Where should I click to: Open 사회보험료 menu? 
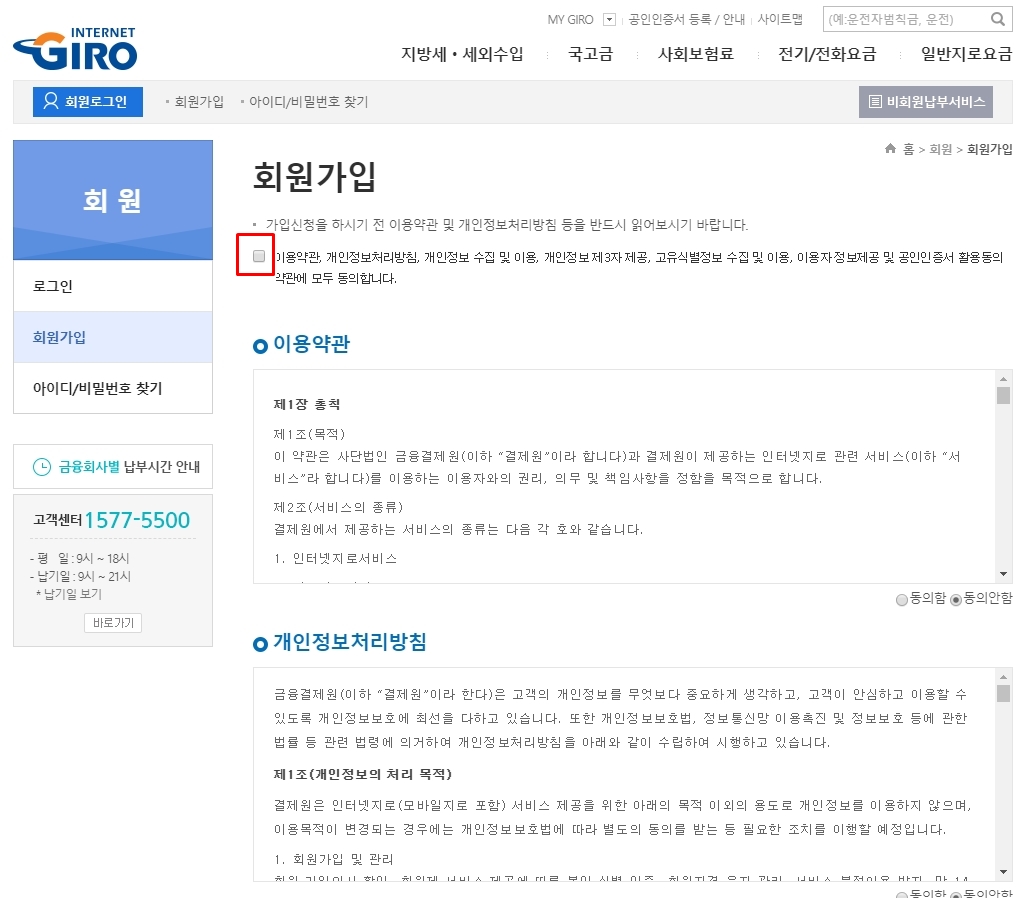pyautogui.click(x=696, y=54)
